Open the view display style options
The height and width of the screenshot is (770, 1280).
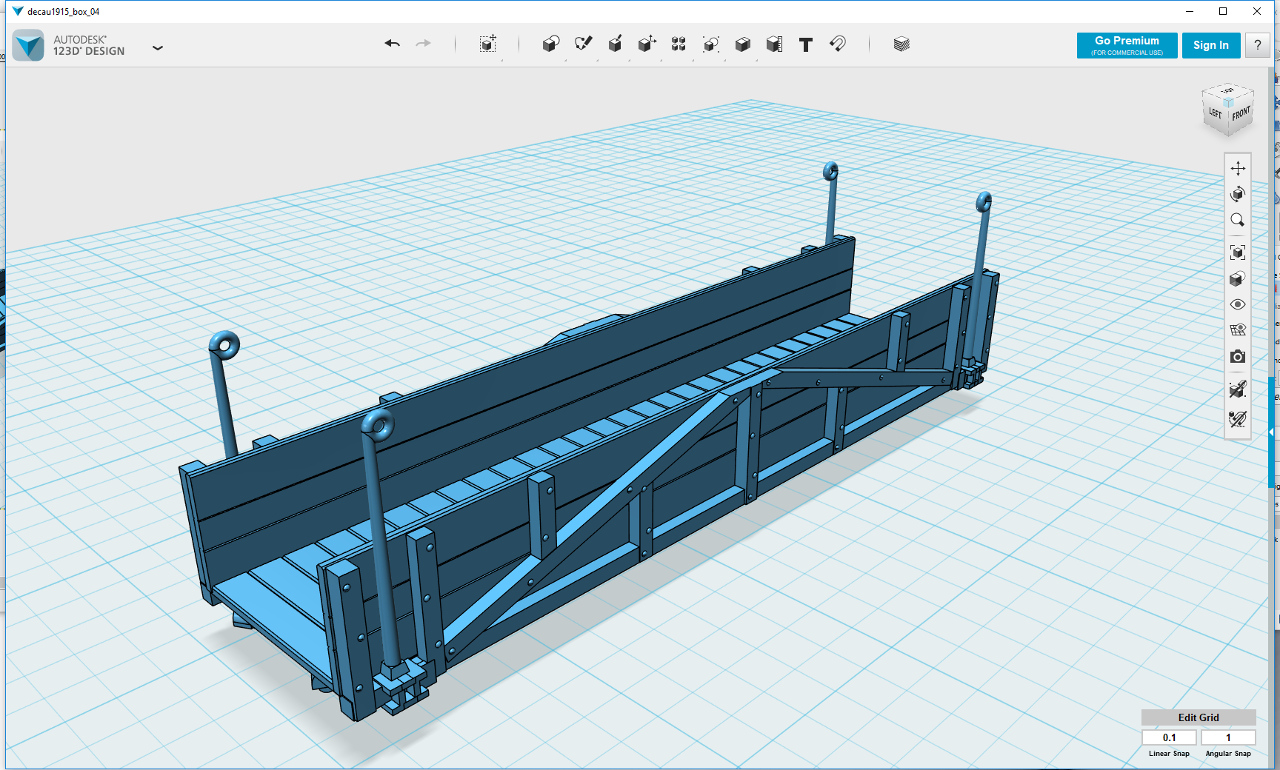1238,279
